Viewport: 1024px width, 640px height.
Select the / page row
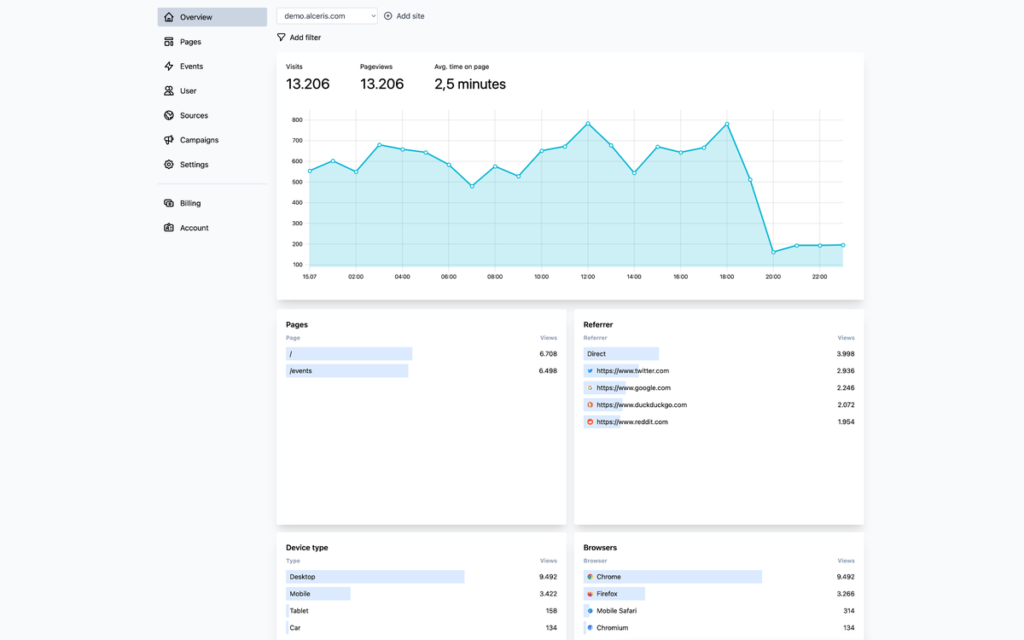[421, 354]
